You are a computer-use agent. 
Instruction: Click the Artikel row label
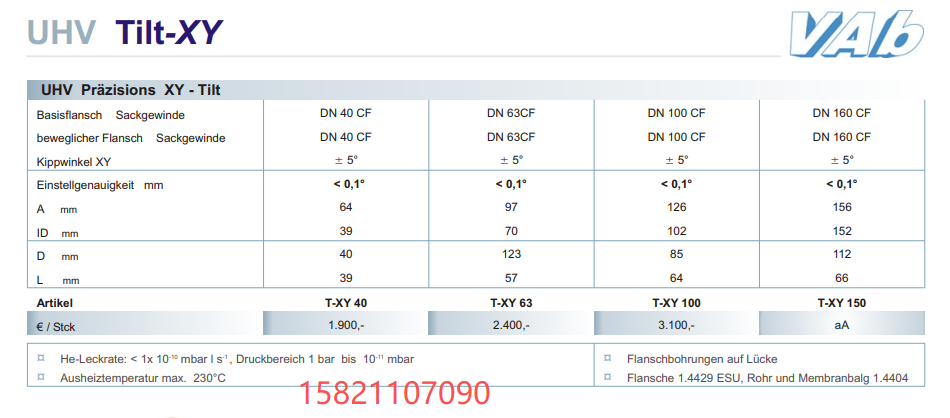(55, 302)
